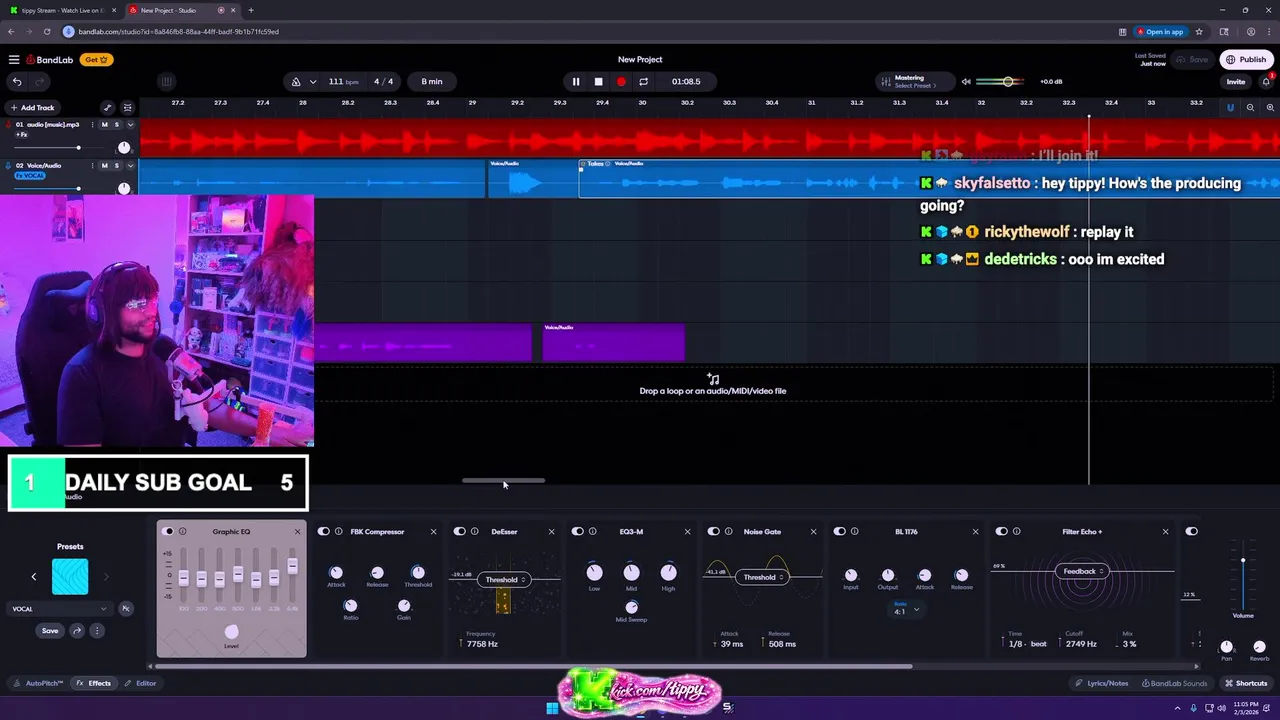Image resolution: width=1280 pixels, height=720 pixels.
Task: Toggle Graphic EQ power switch
Action: click(x=168, y=532)
